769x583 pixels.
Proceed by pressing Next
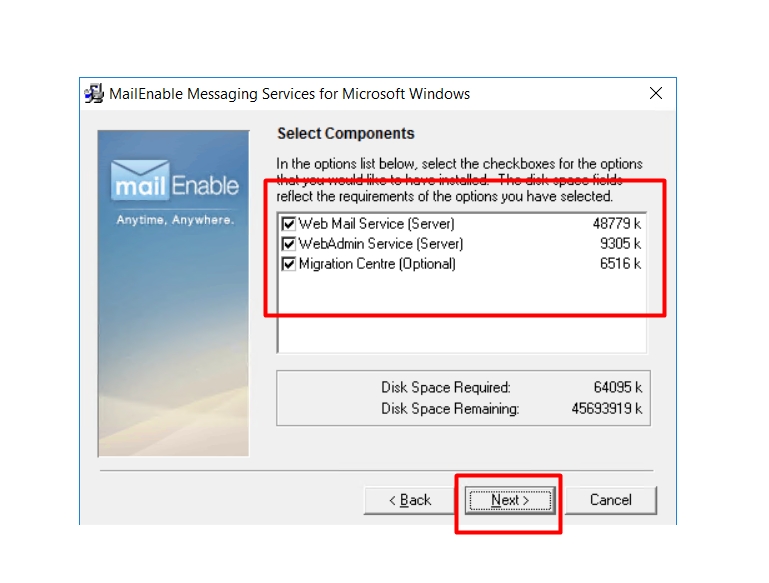(509, 500)
